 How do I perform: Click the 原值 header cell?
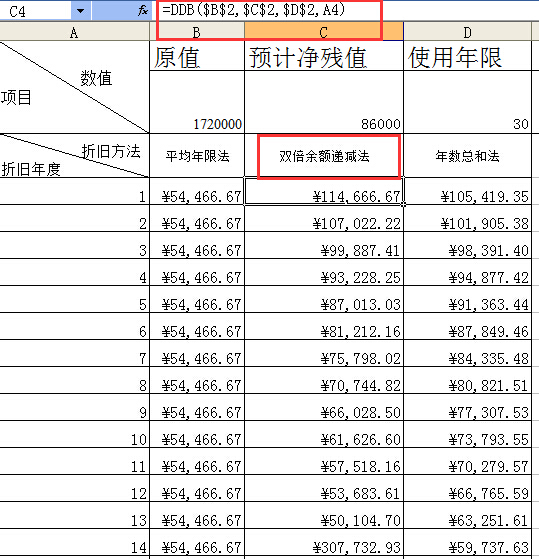click(x=197, y=56)
